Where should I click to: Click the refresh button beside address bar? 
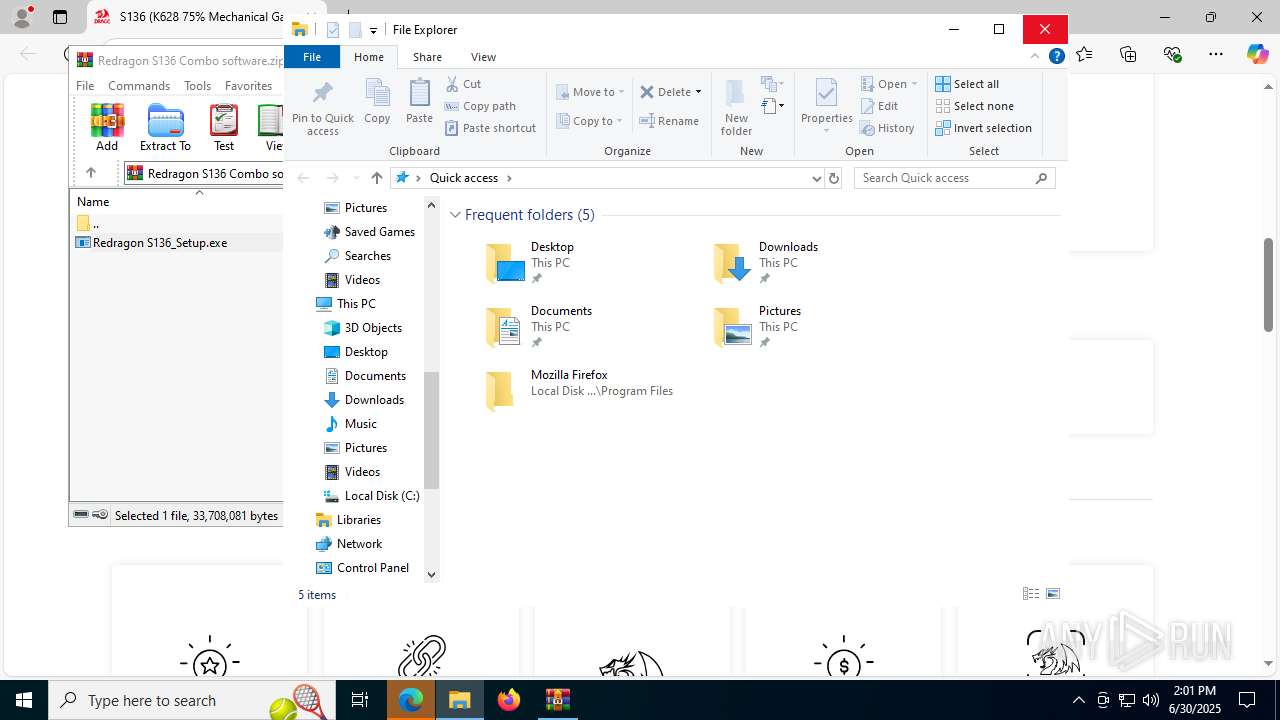pyautogui.click(x=834, y=178)
